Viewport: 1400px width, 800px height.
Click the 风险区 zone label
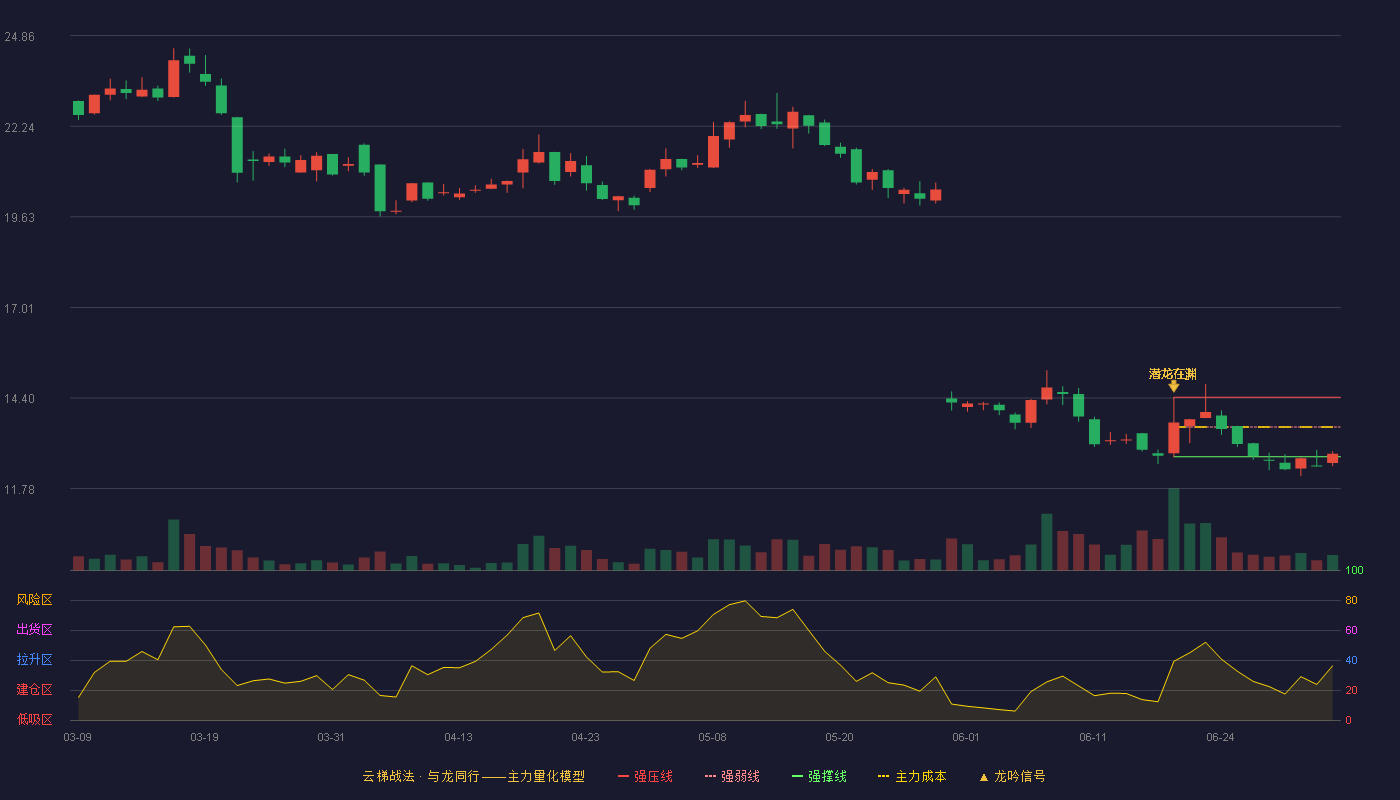[x=34, y=600]
